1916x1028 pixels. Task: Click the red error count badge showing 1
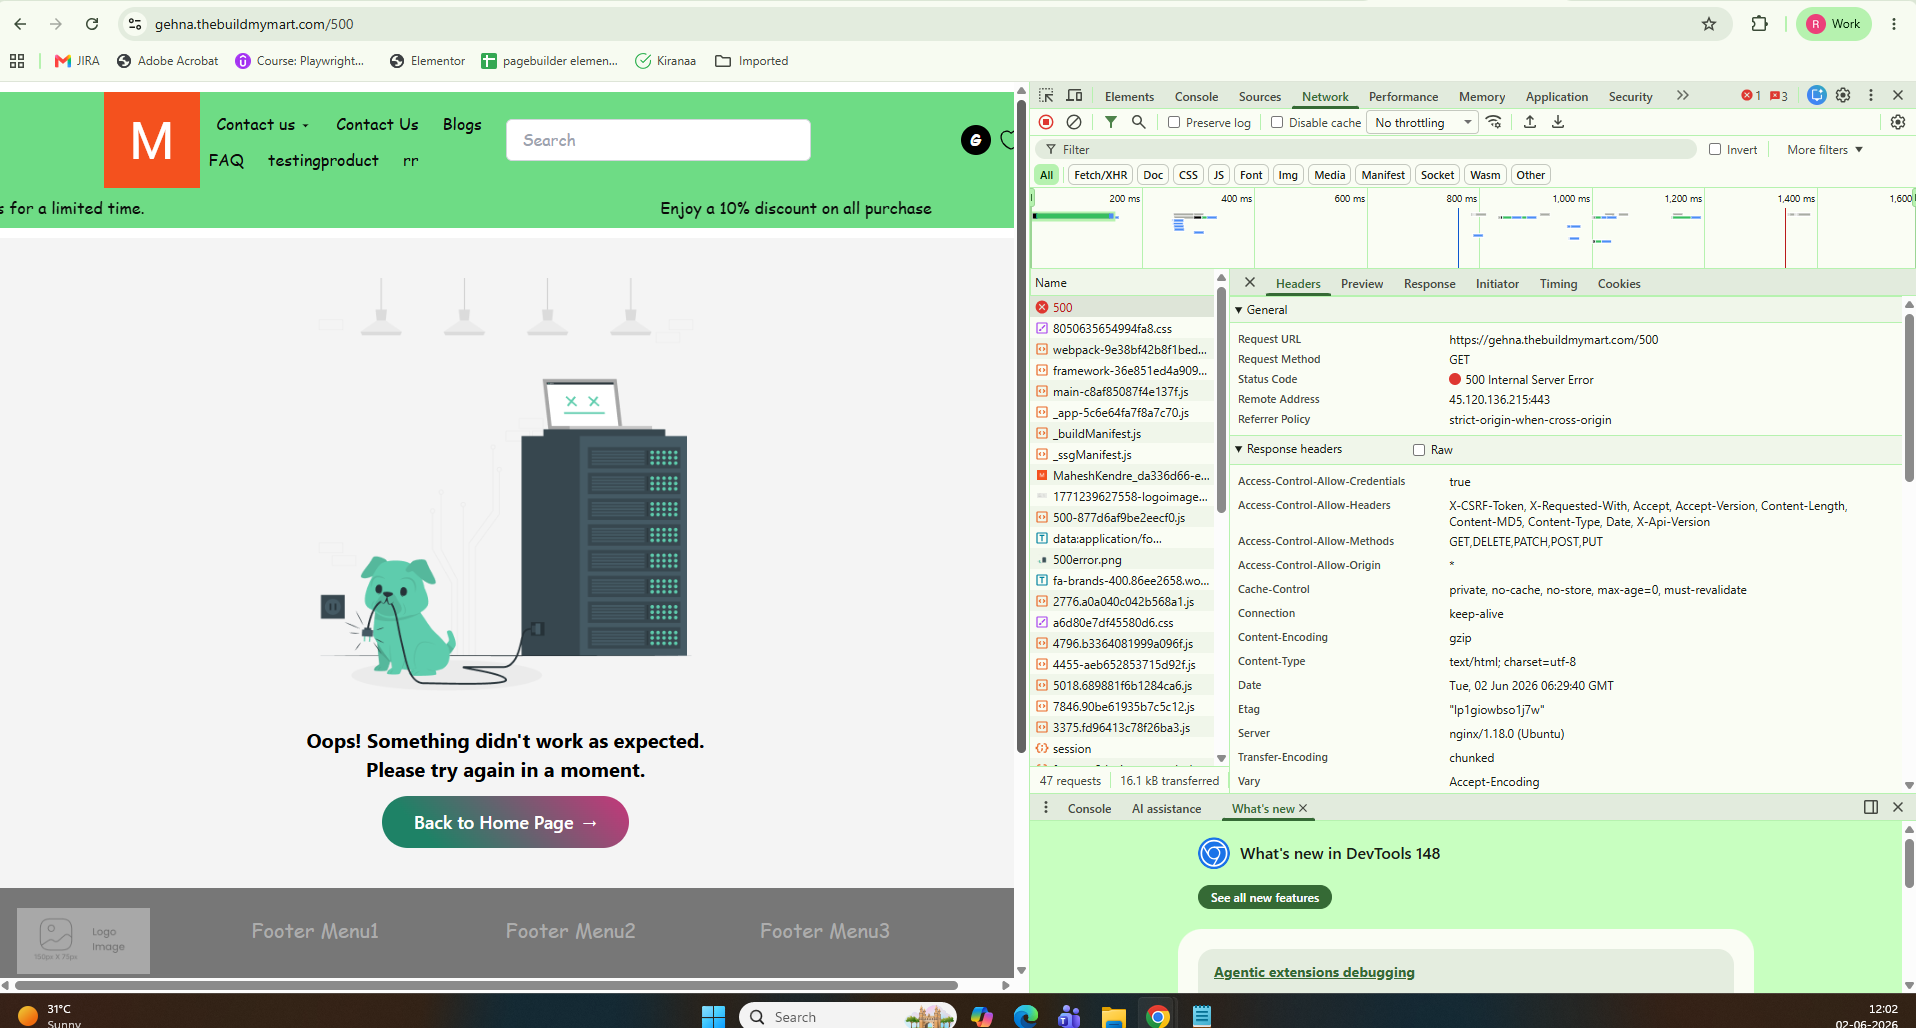pos(1751,96)
